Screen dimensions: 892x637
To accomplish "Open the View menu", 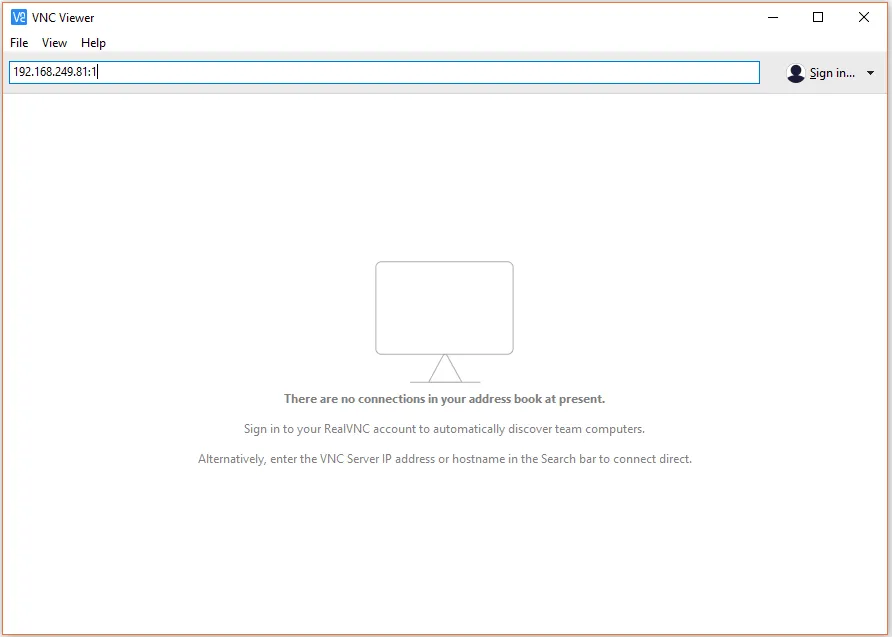I will point(54,43).
